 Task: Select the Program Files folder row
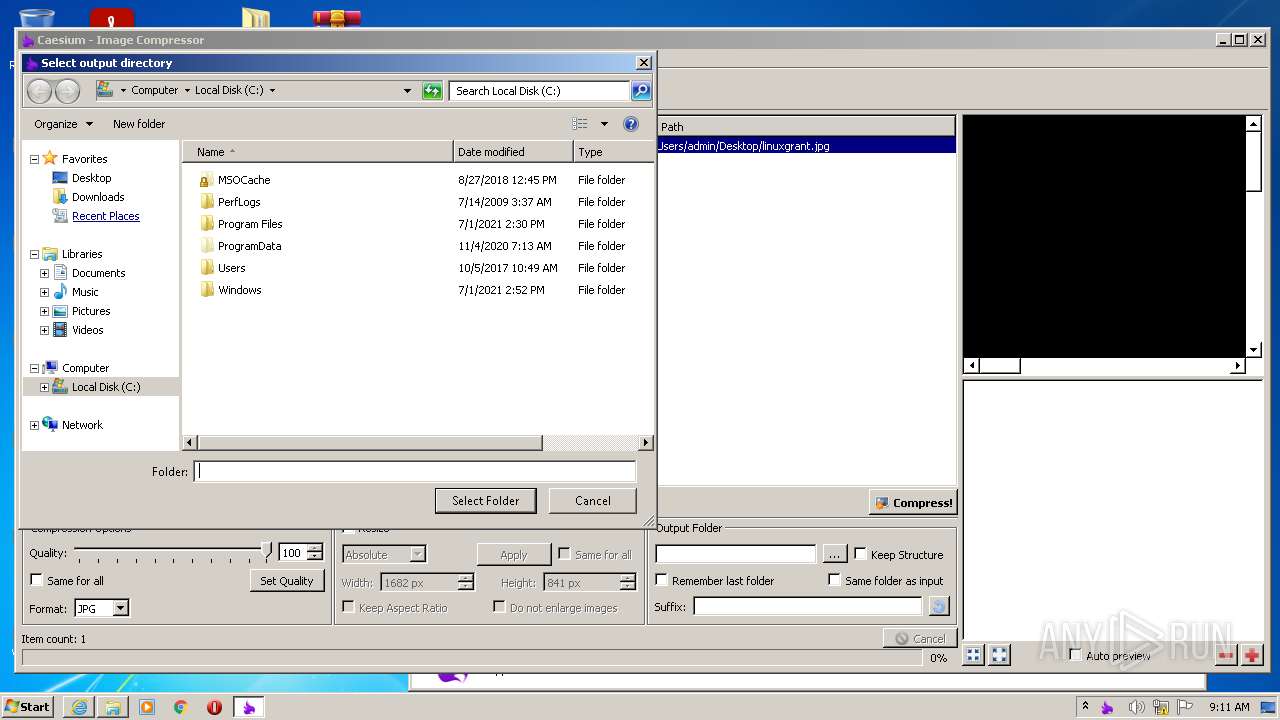click(x=417, y=224)
